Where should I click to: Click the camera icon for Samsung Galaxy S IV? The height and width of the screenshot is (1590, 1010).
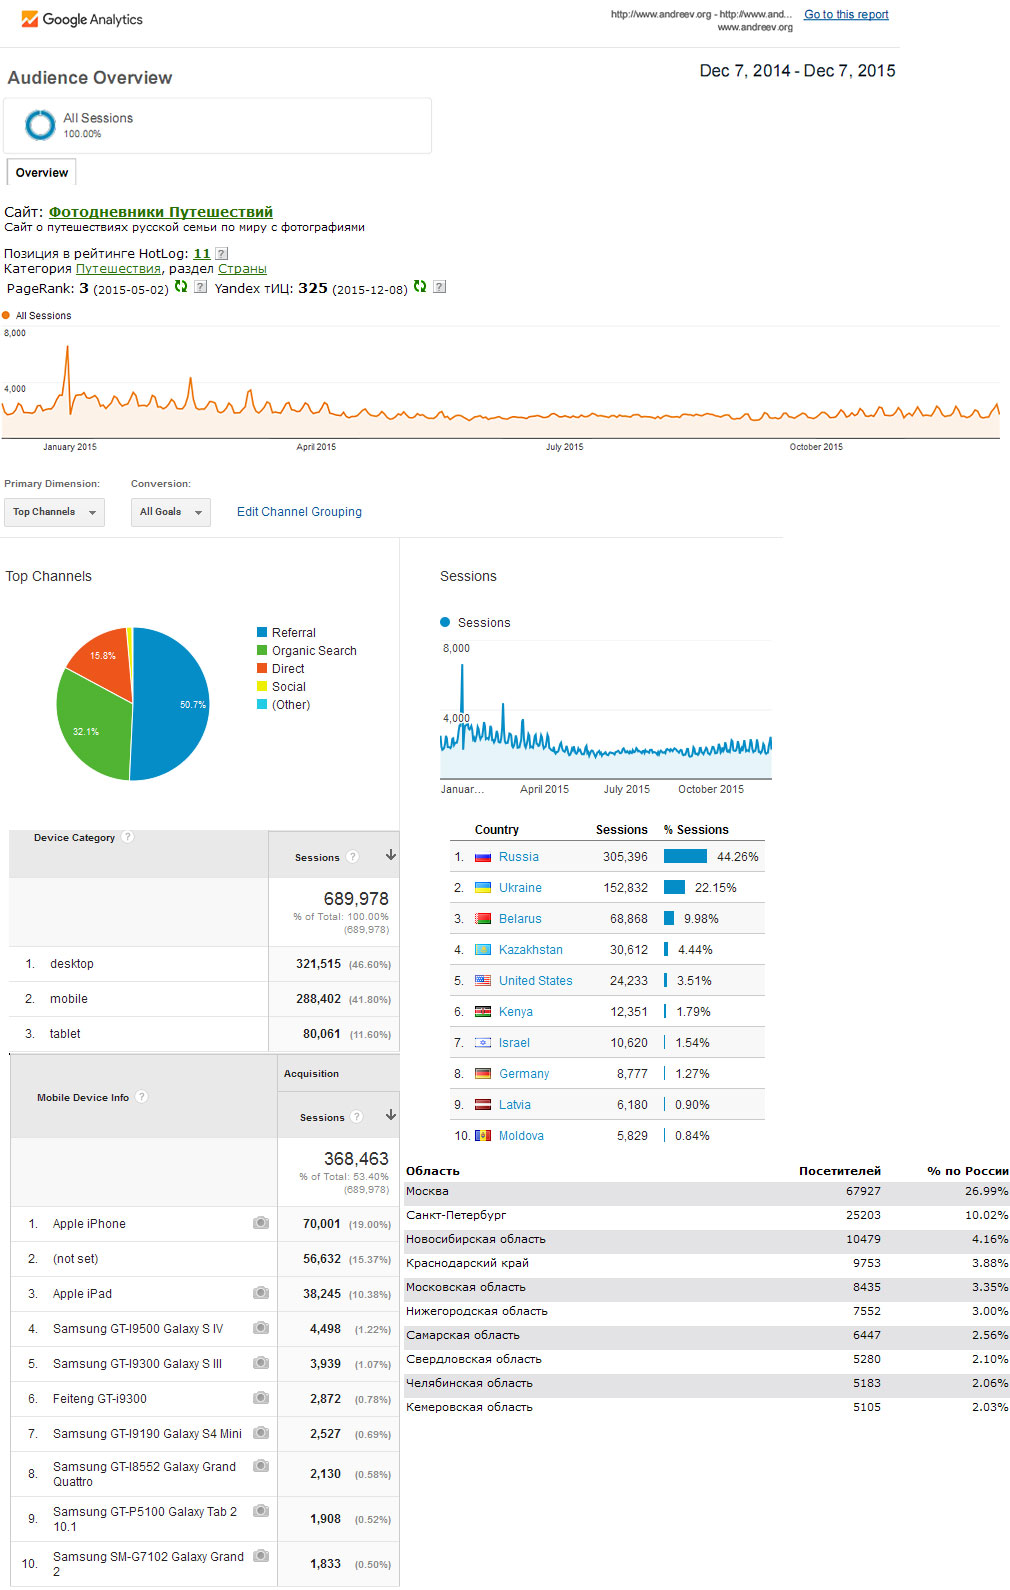coord(261,1328)
